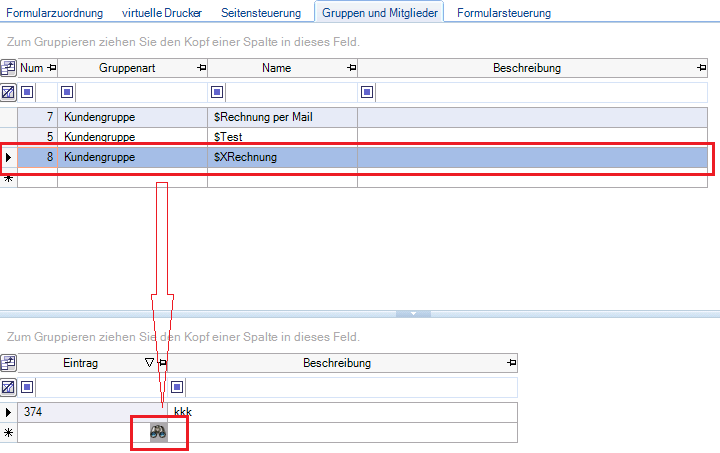
Task: Pin the Name column in upper grid
Action: pyautogui.click(x=351, y=68)
